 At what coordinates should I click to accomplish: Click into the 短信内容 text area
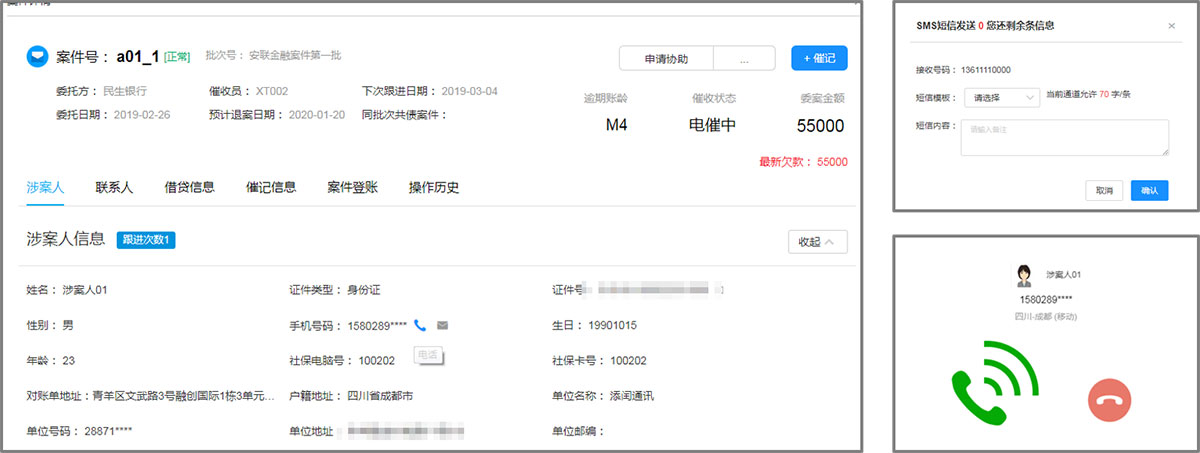coord(1064,138)
